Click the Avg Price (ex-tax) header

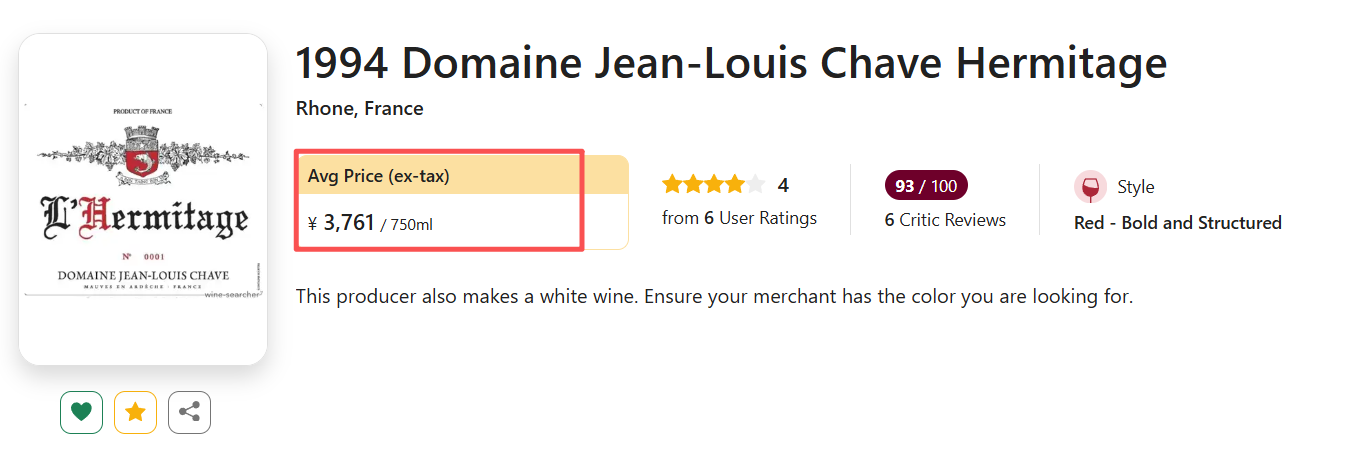click(x=379, y=176)
